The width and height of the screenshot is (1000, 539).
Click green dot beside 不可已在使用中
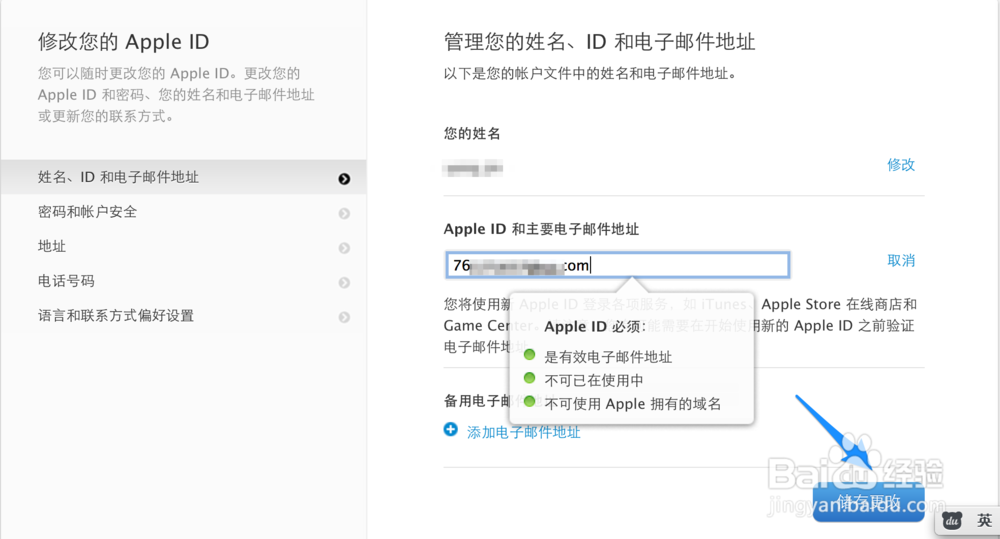tap(531, 378)
